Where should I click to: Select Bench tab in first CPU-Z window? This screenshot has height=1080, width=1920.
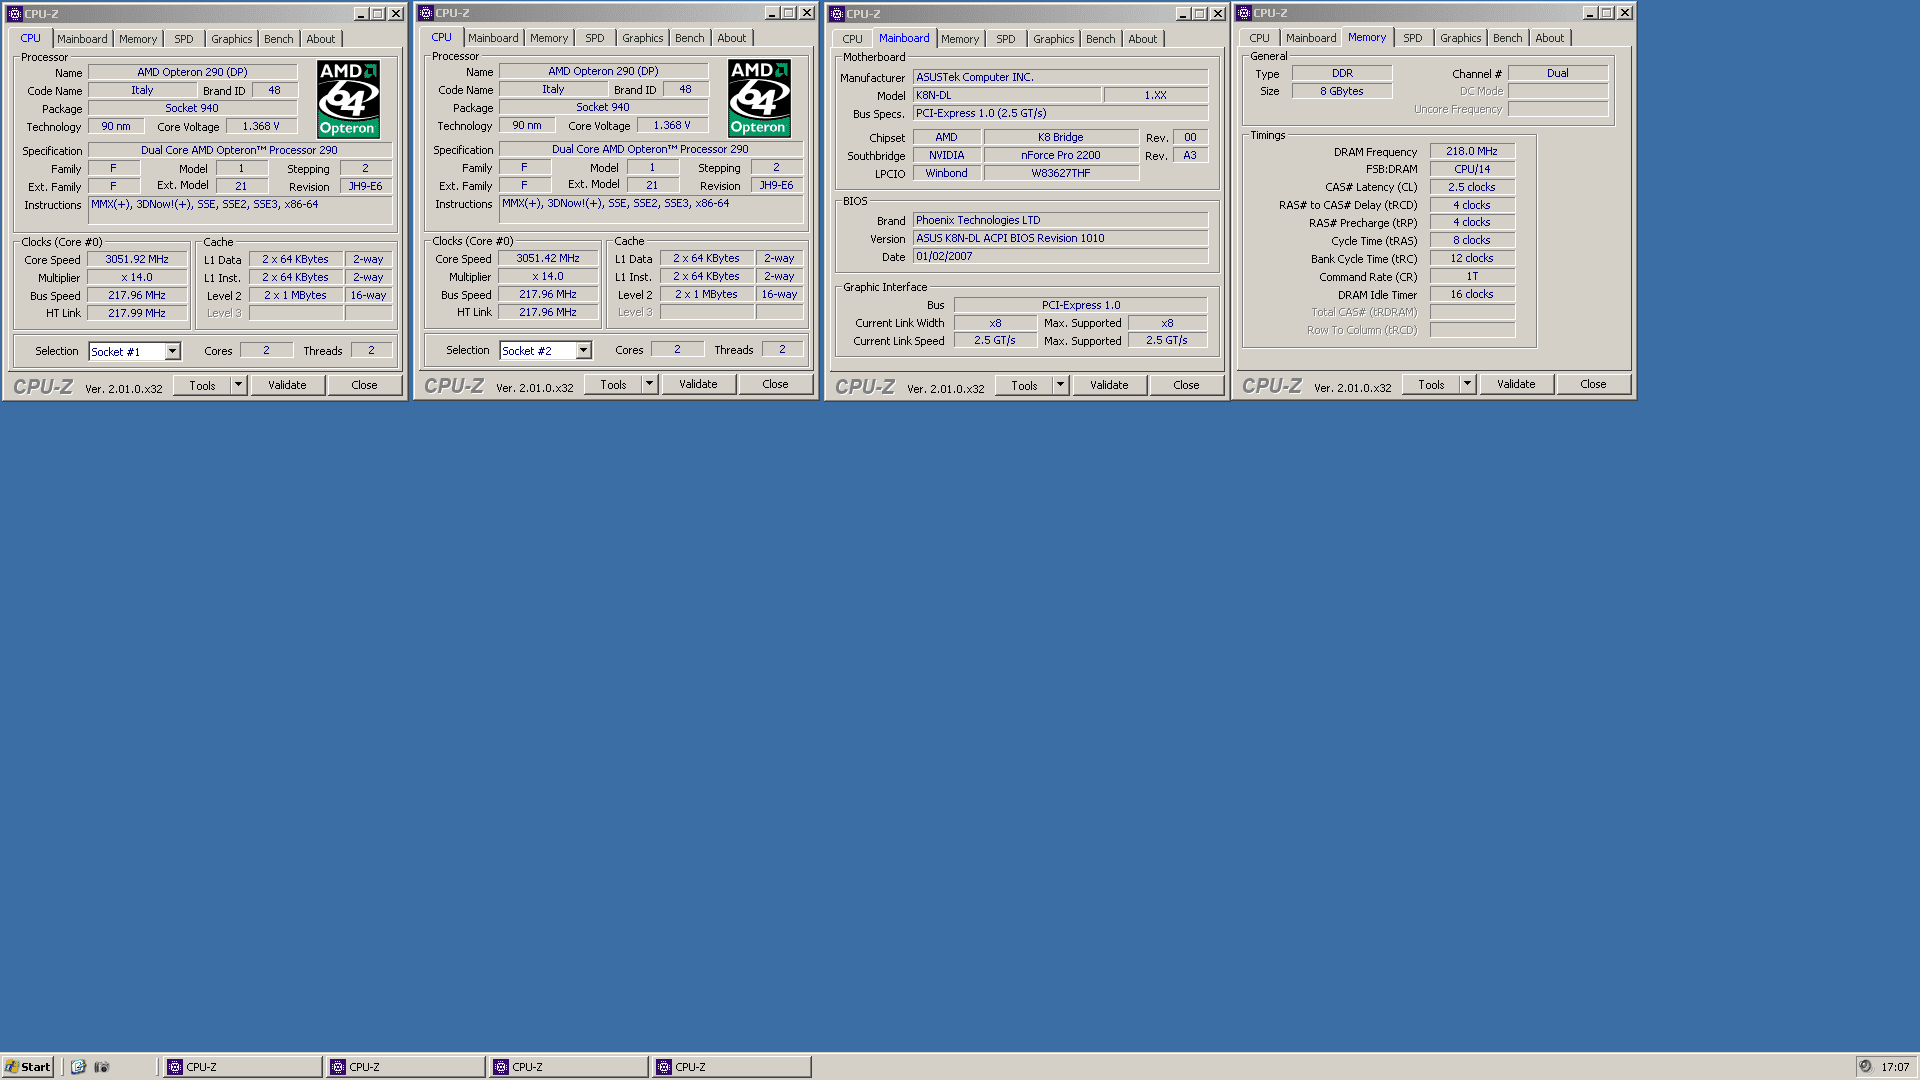coord(278,39)
